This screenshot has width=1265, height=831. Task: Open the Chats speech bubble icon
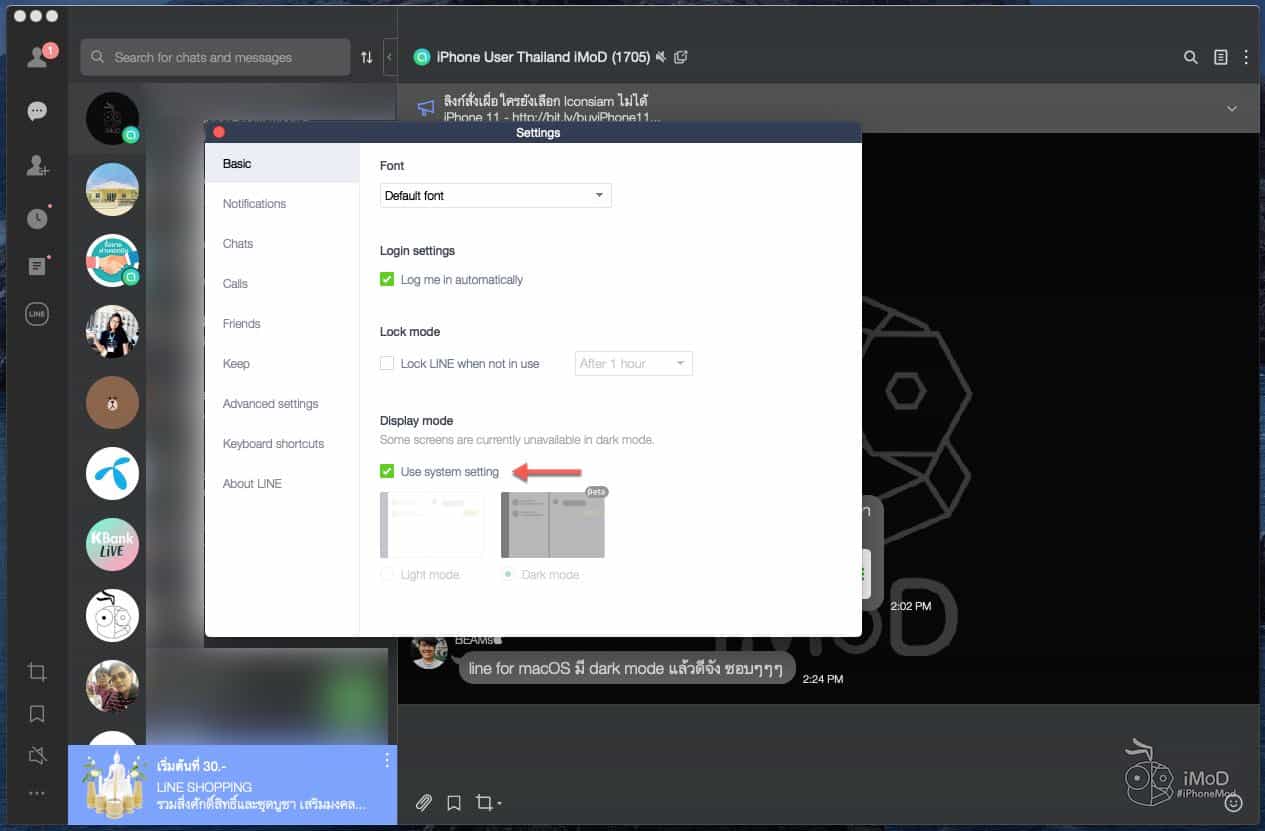point(37,111)
